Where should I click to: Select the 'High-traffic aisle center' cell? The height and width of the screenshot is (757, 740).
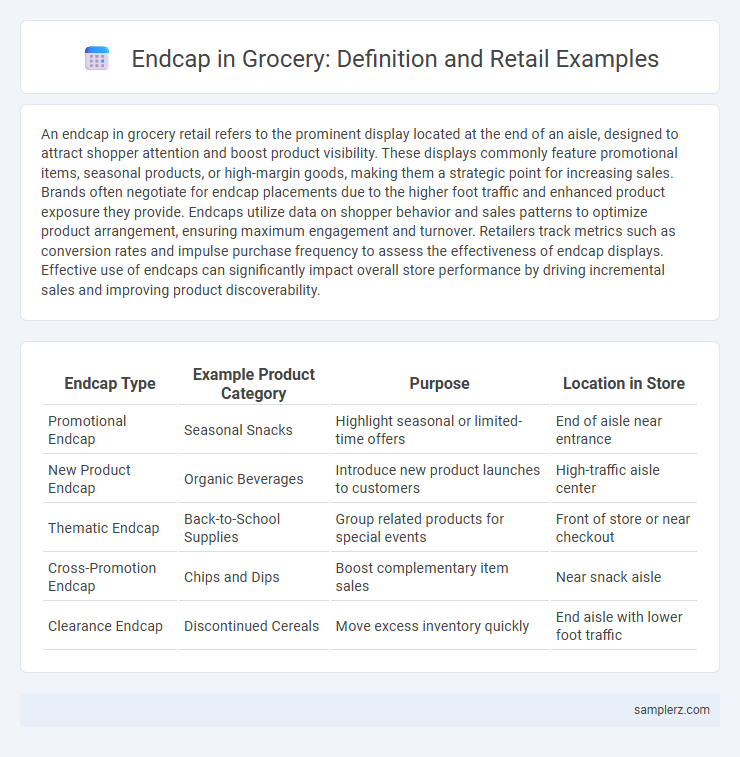(624, 479)
